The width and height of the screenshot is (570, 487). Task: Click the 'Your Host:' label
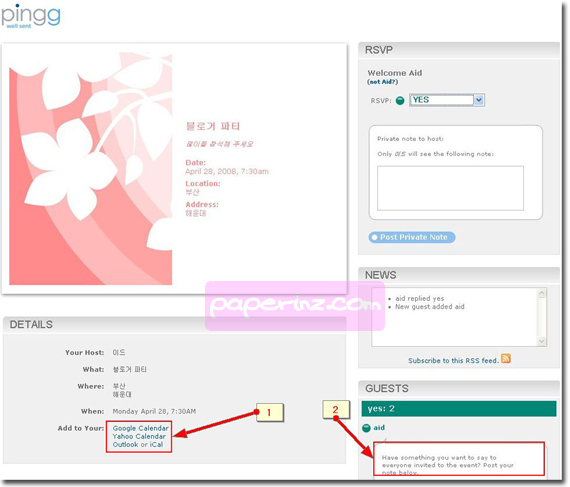(x=84, y=353)
